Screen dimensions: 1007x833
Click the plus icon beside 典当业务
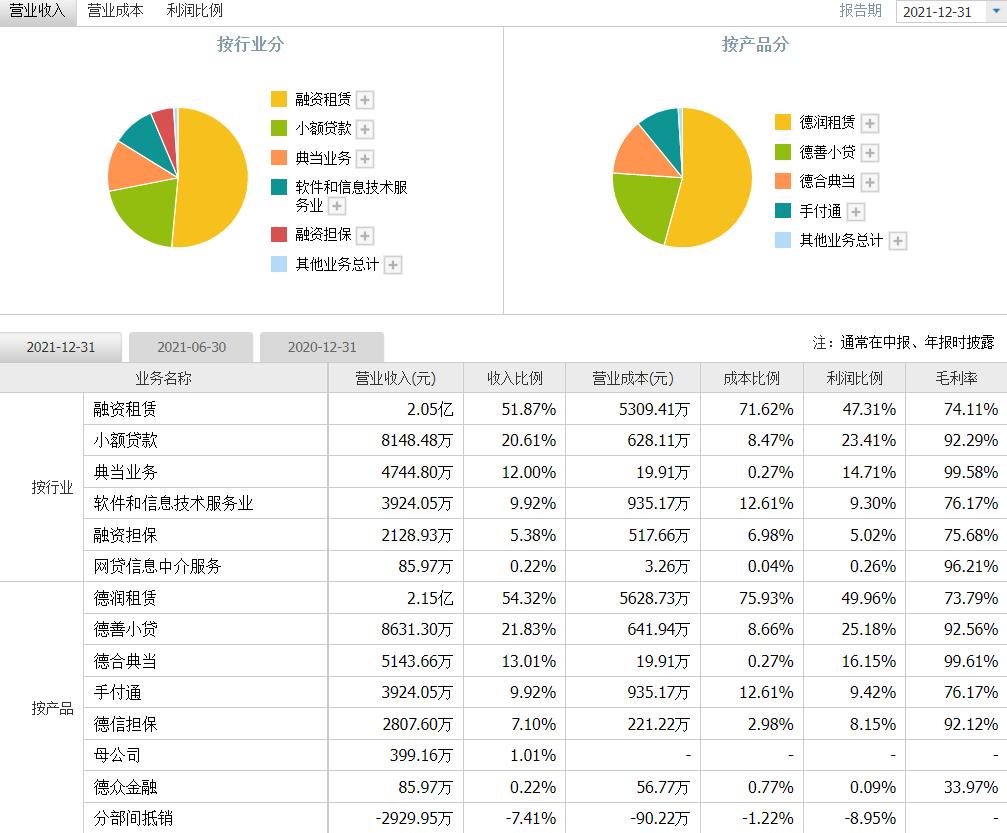click(x=366, y=158)
